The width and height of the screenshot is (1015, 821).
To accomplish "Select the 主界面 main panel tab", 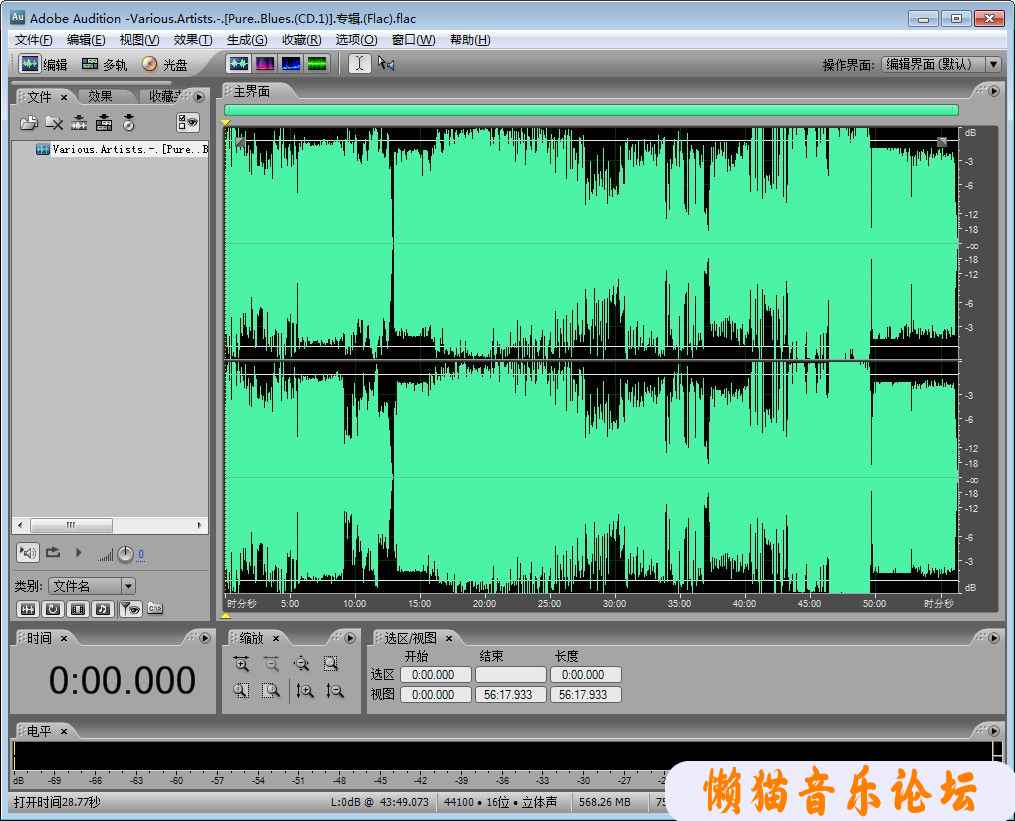I will tap(252, 92).
